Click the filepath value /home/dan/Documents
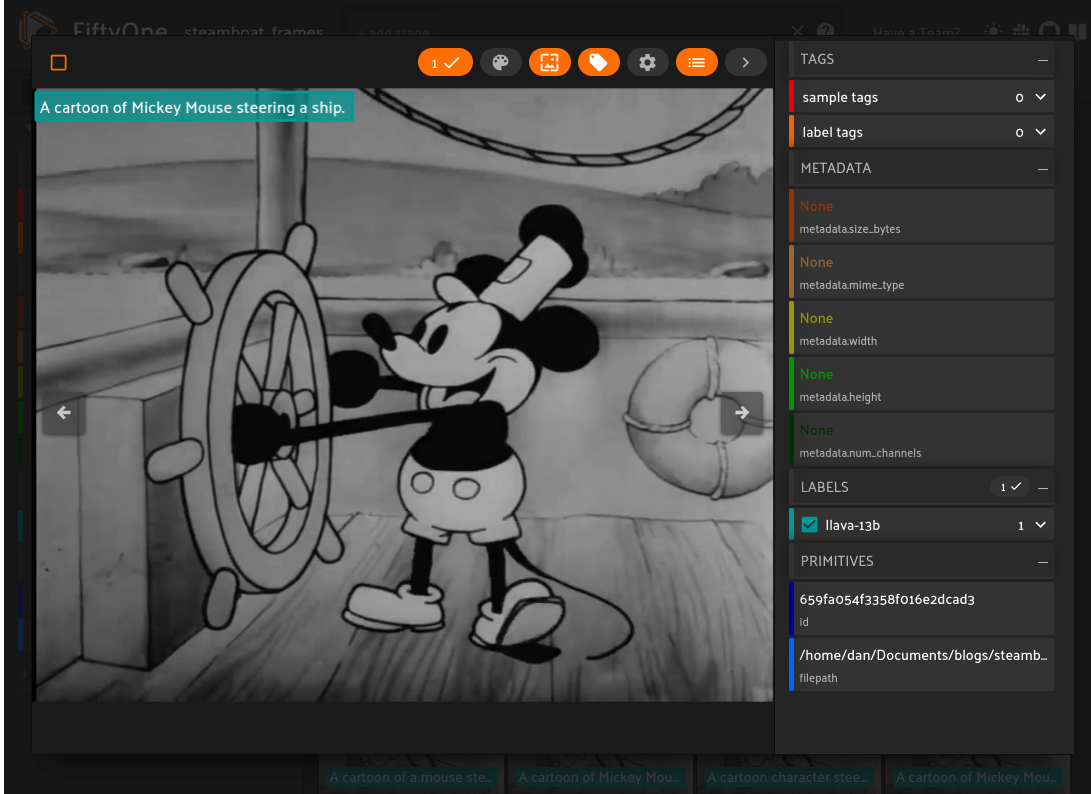 [923, 656]
